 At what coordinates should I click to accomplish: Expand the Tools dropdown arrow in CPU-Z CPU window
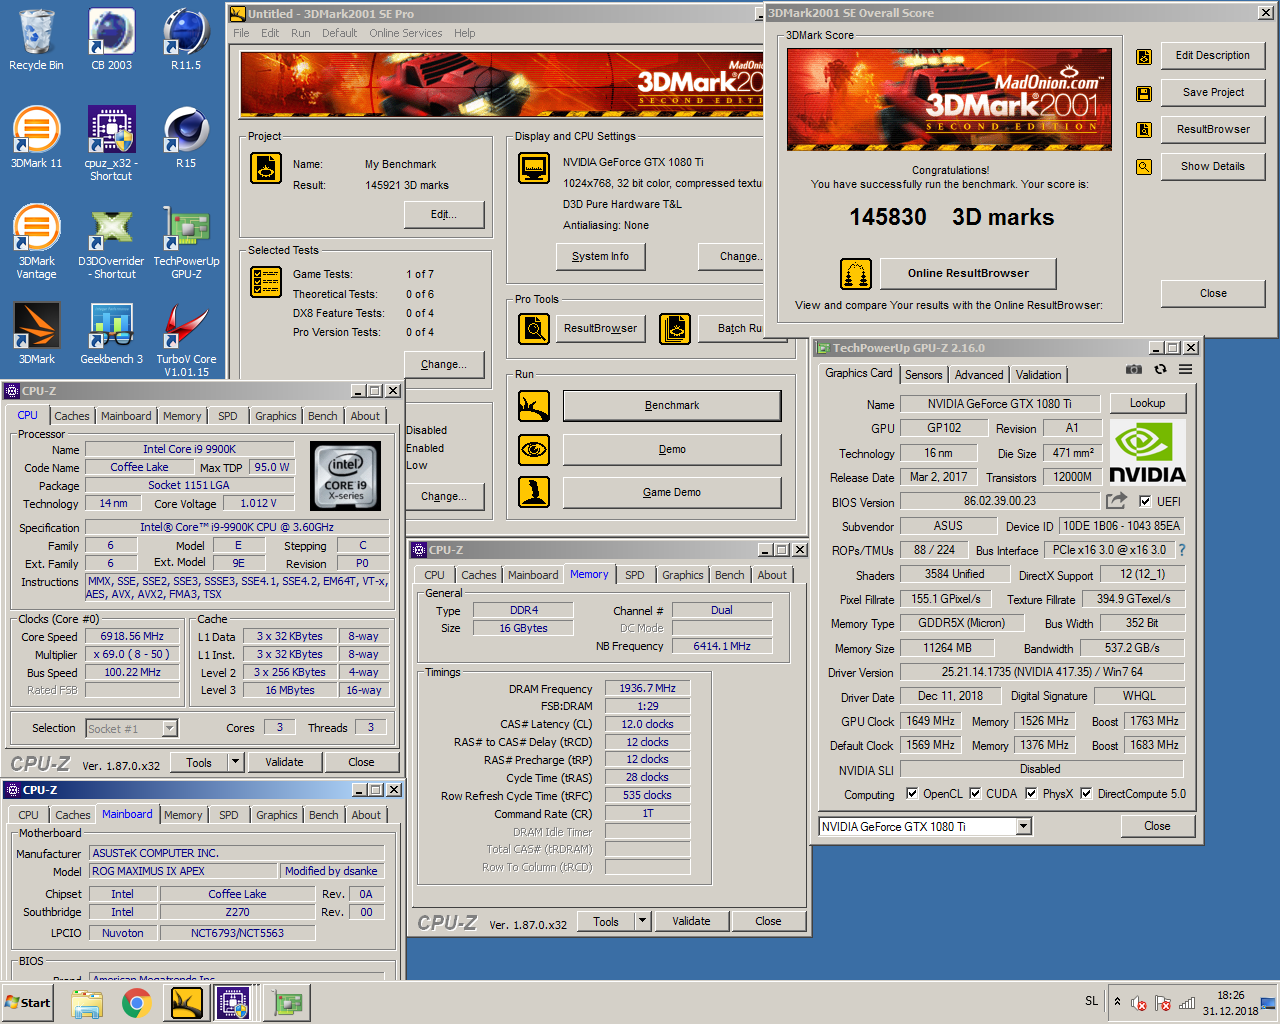[236, 762]
